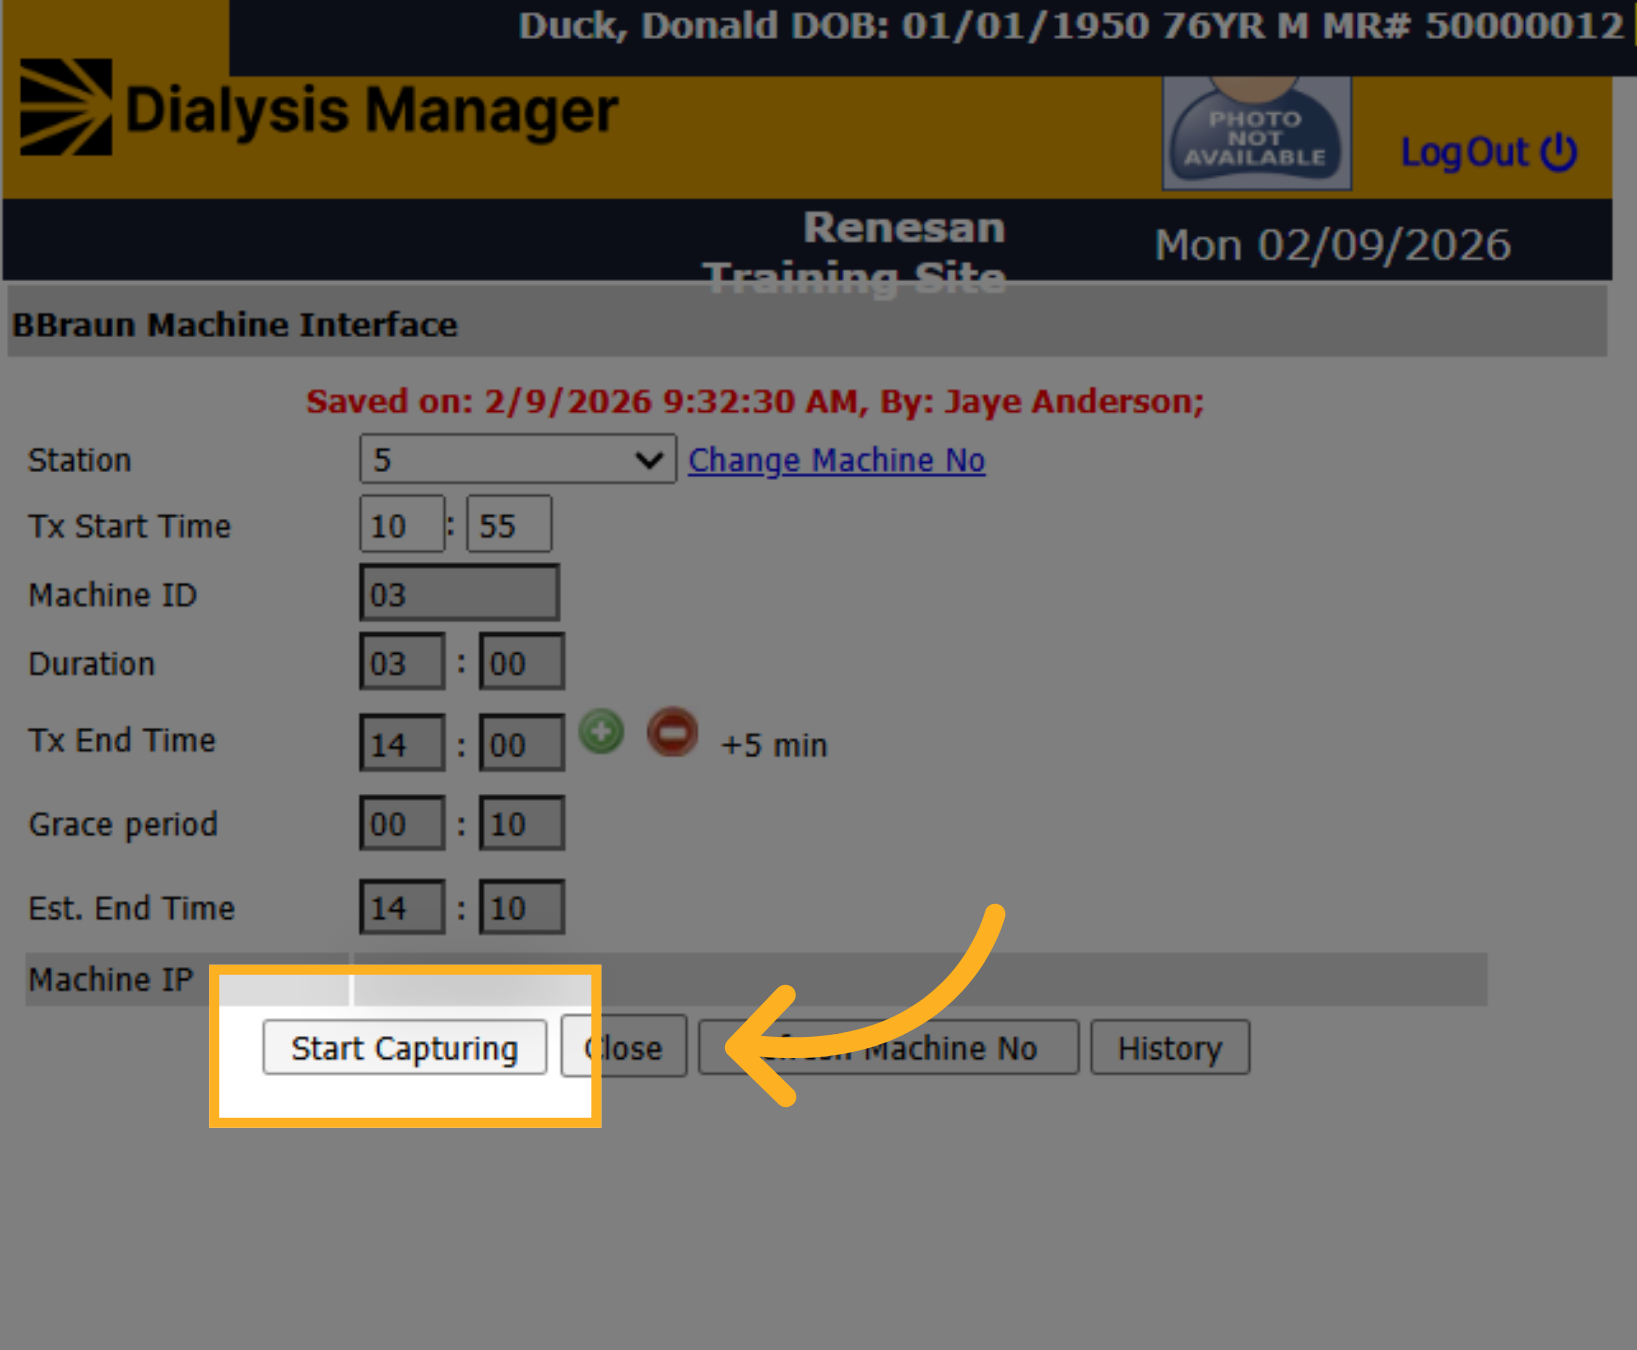Click the Machine ID label

click(113, 595)
